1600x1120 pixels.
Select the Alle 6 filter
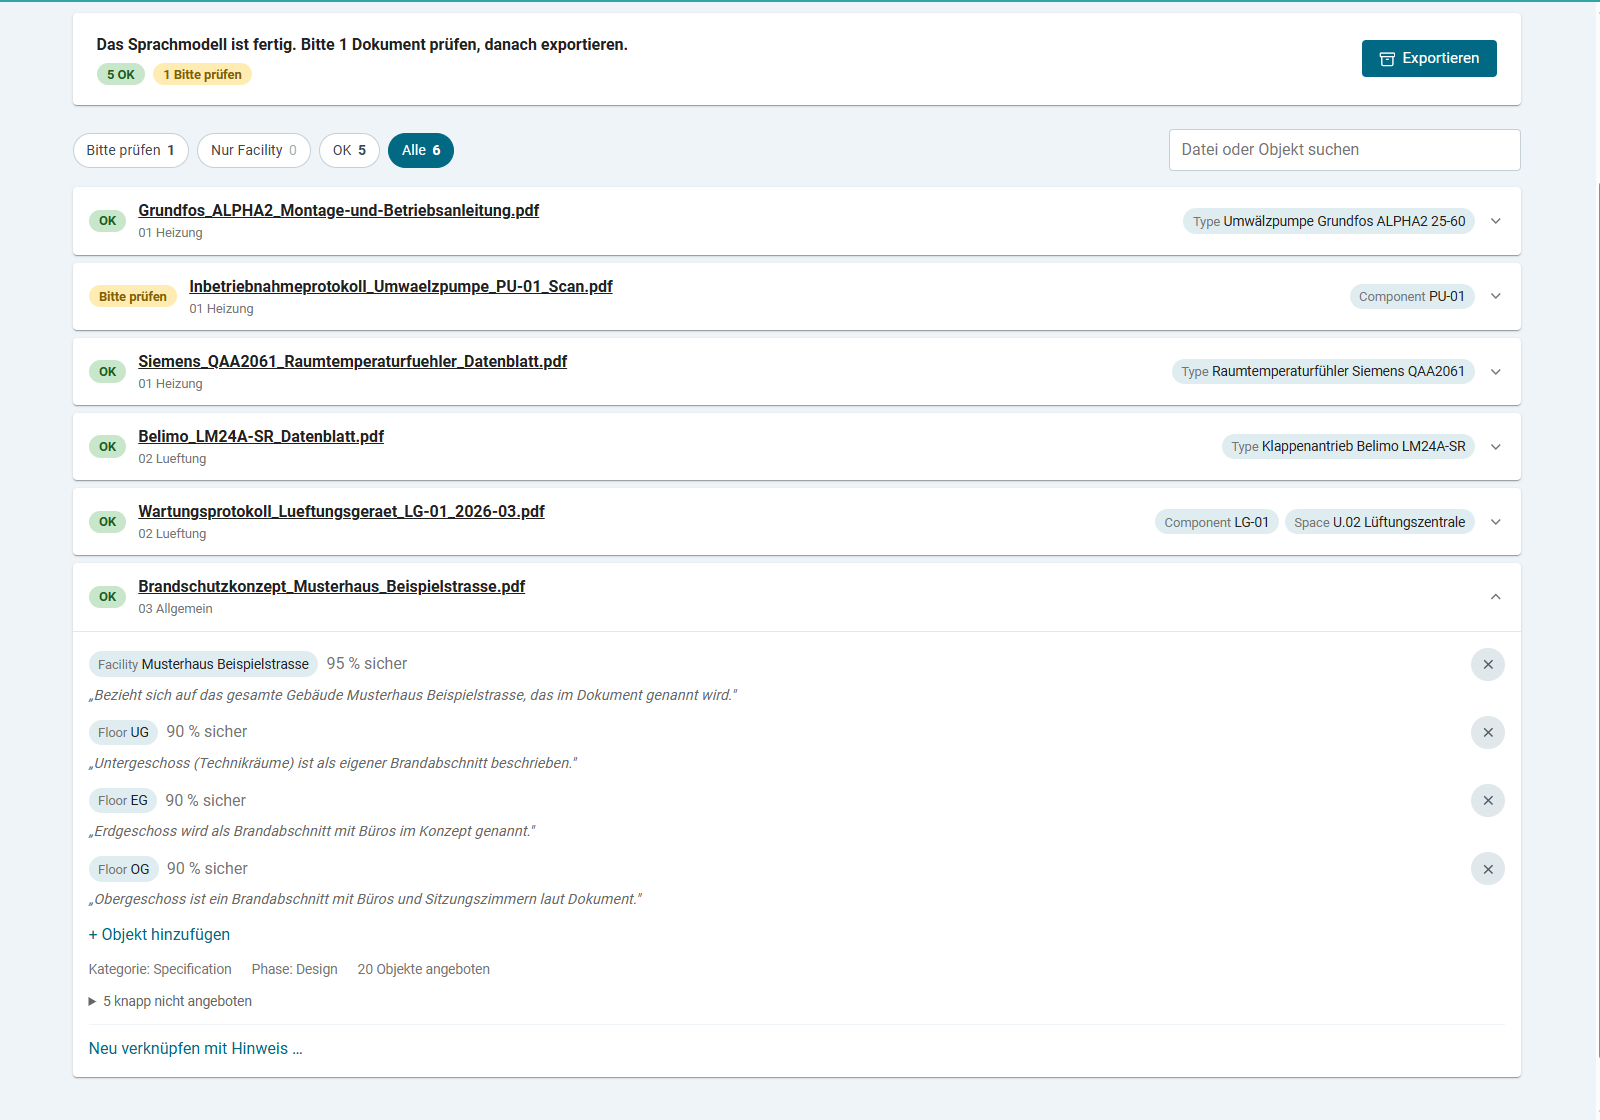(421, 150)
